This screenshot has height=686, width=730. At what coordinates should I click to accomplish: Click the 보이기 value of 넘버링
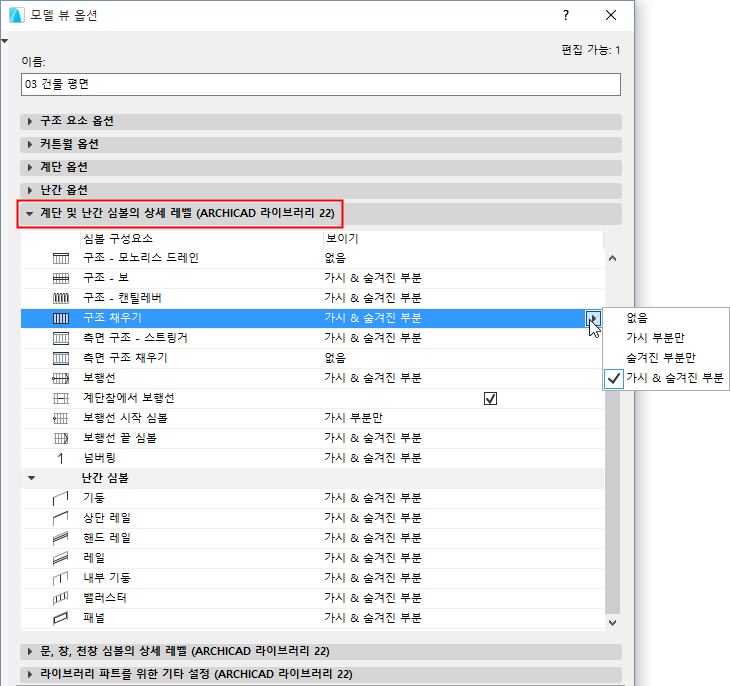[x=373, y=458]
